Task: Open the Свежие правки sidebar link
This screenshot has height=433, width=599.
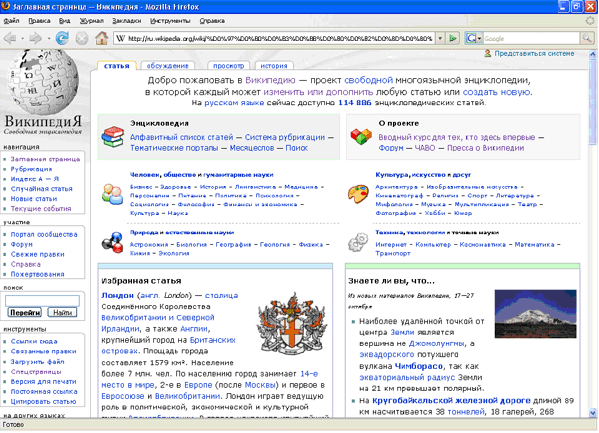Action: click(x=37, y=254)
